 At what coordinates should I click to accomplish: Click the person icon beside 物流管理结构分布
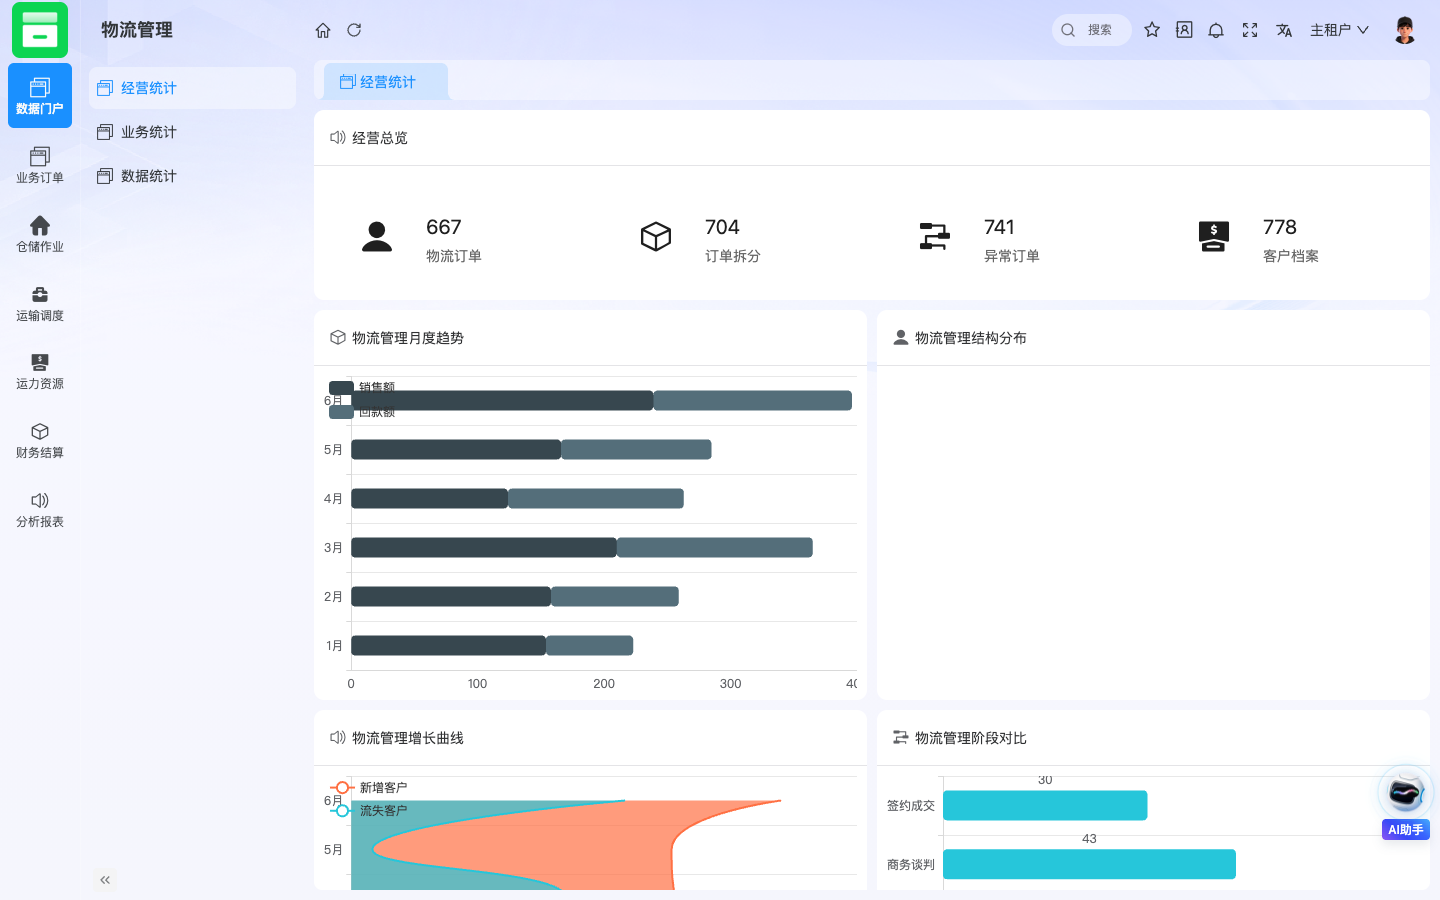click(x=901, y=337)
